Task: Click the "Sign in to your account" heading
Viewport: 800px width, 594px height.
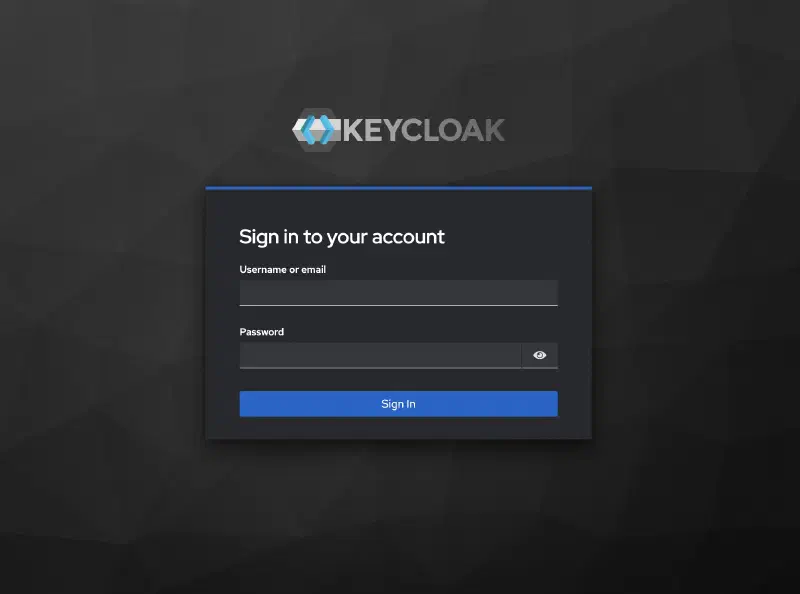Action: [342, 237]
